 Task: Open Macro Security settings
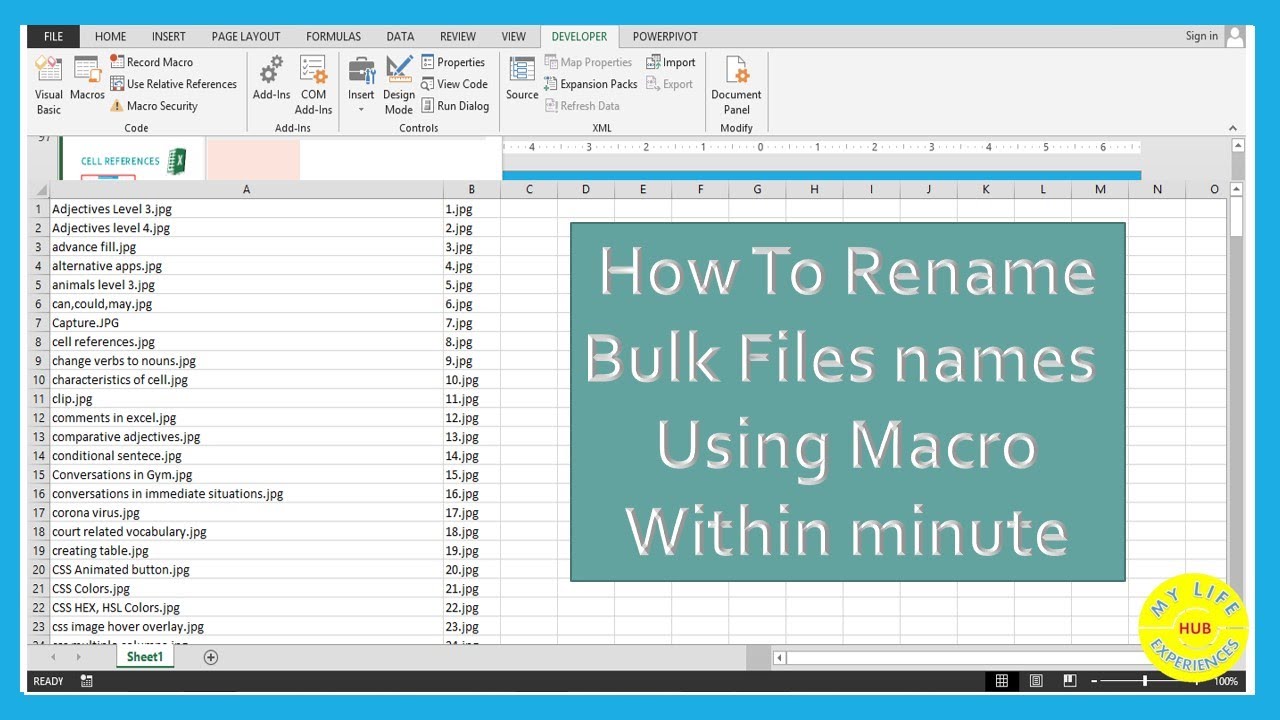click(154, 106)
